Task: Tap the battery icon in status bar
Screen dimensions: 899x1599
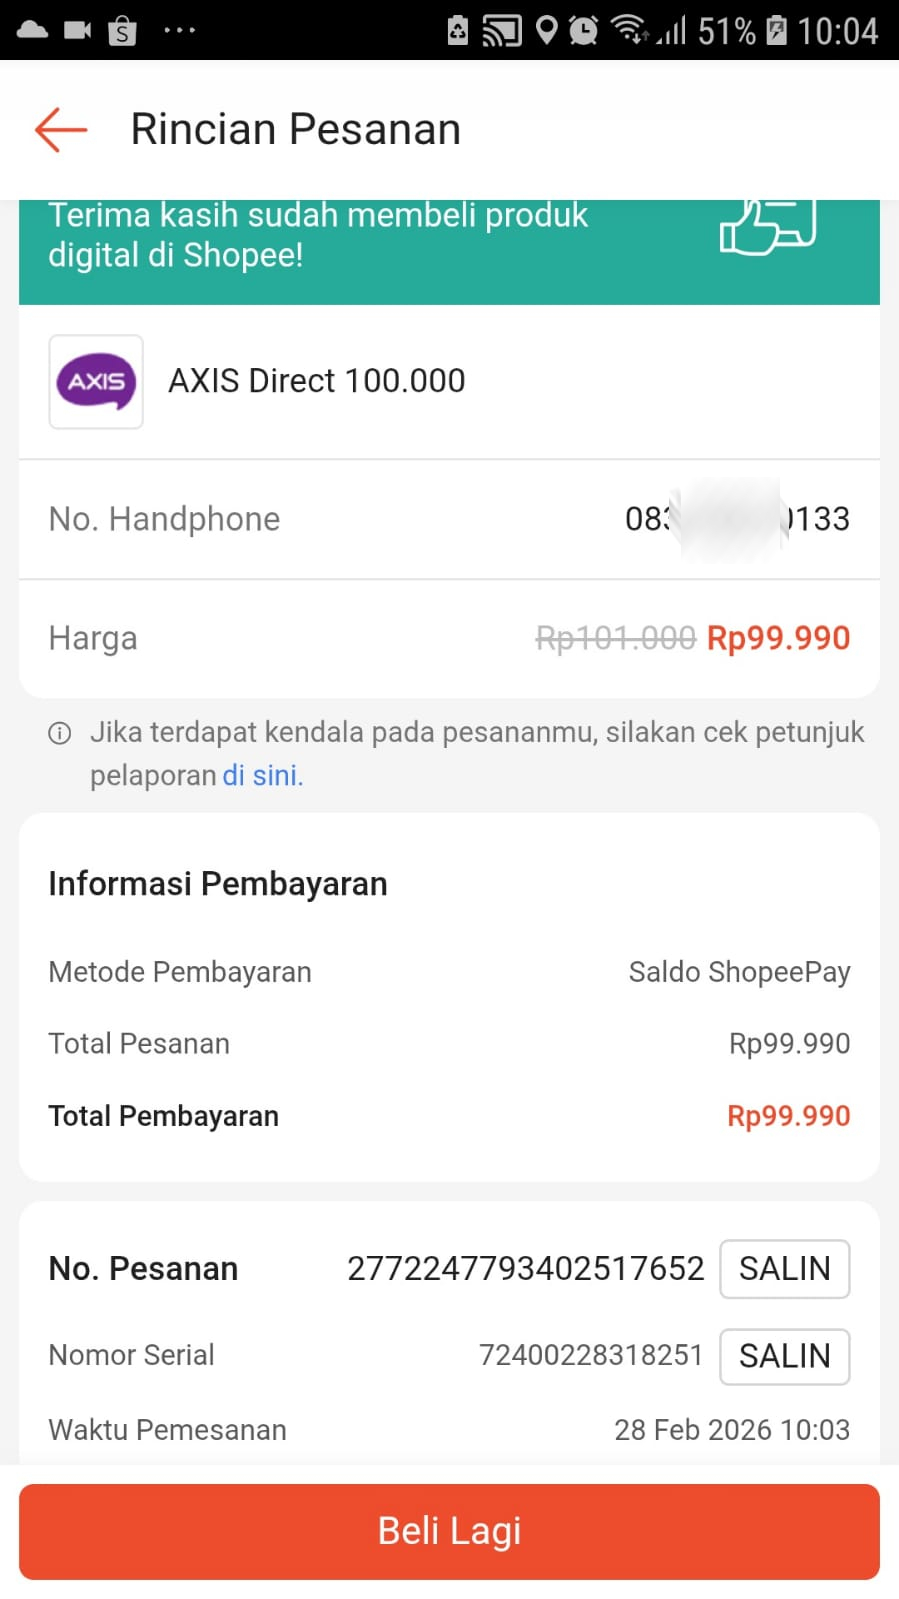Action: [776, 31]
